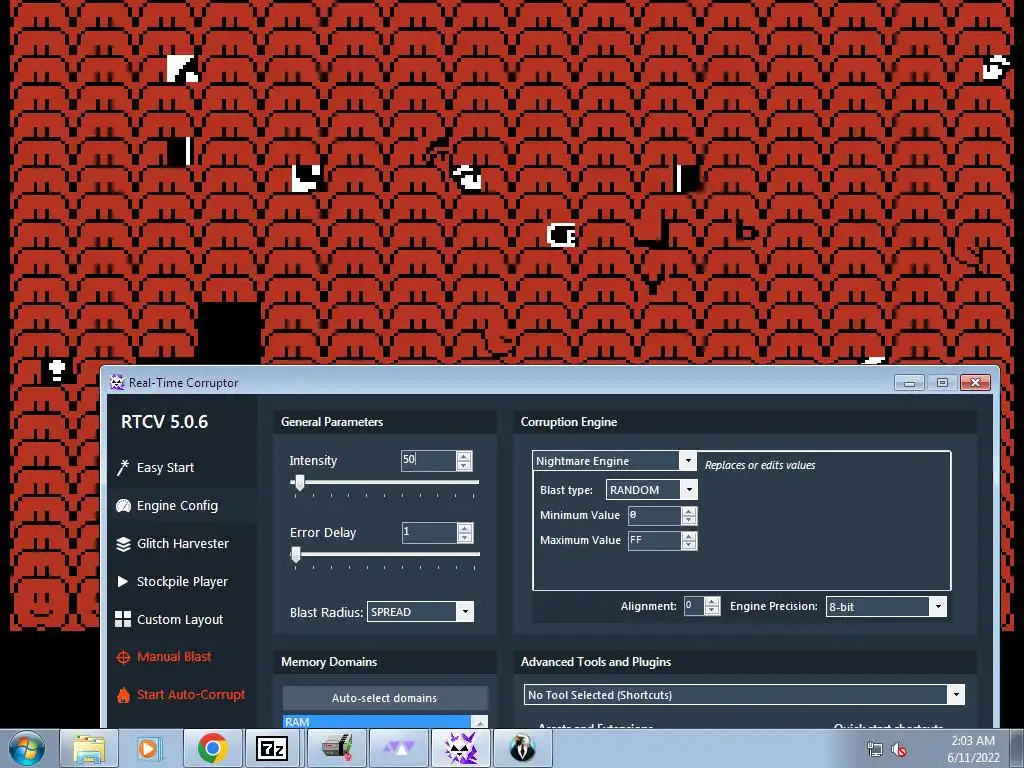Click the Start Auto-Corrupt flame icon
This screenshot has width=1024, height=768.
(x=123, y=695)
